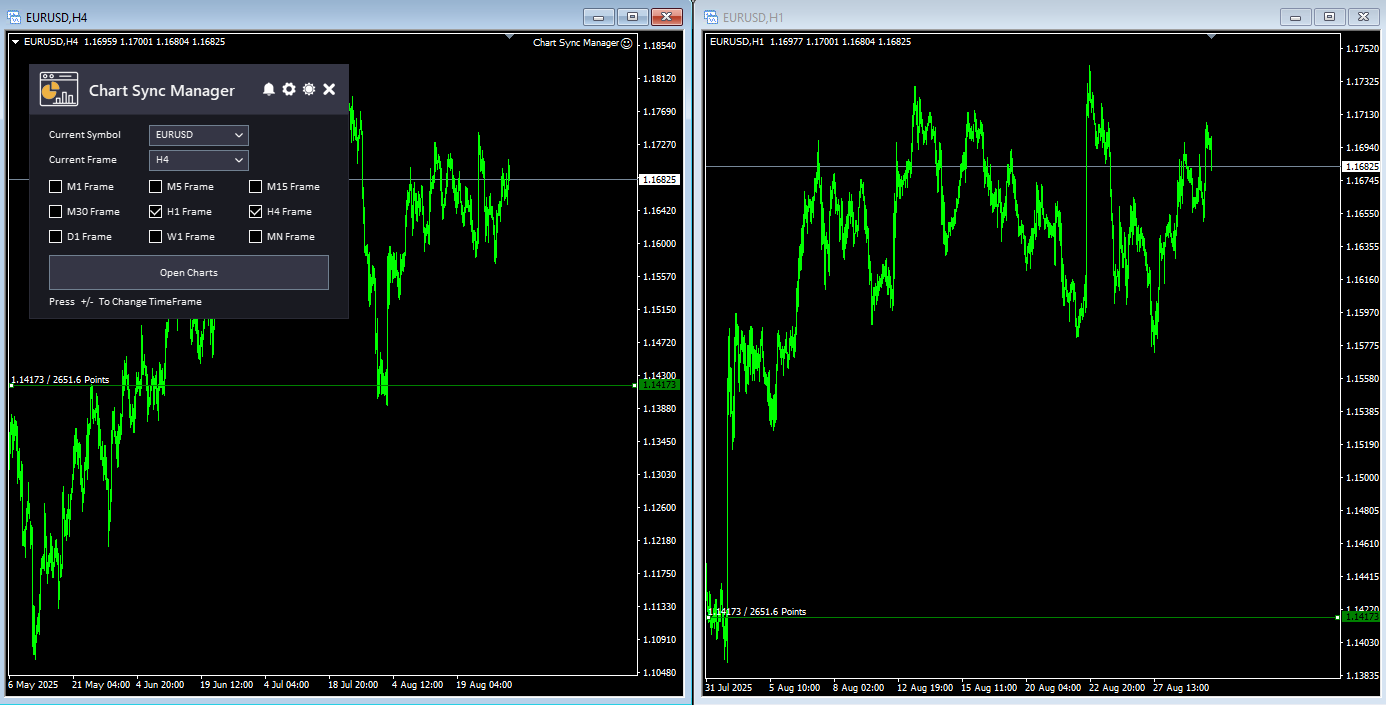Click the 1.16825 current price label on H1 scale

1363,166
